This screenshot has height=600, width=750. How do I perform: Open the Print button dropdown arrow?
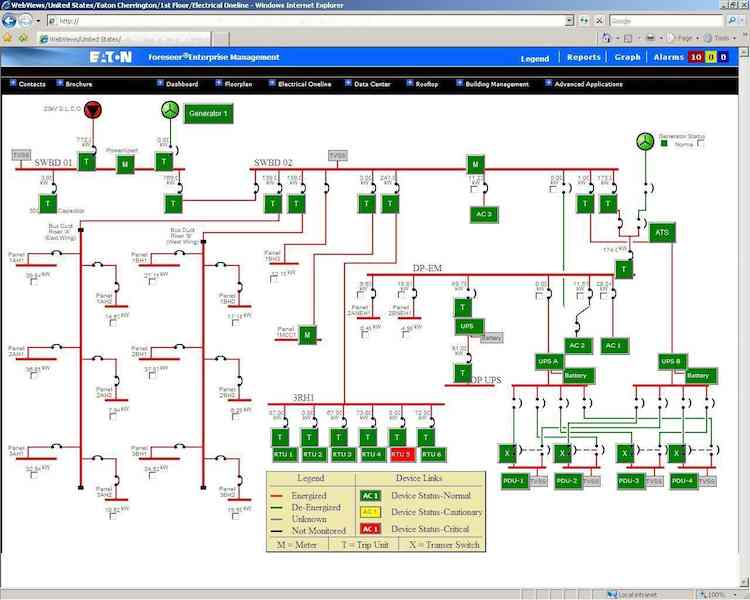tap(661, 38)
